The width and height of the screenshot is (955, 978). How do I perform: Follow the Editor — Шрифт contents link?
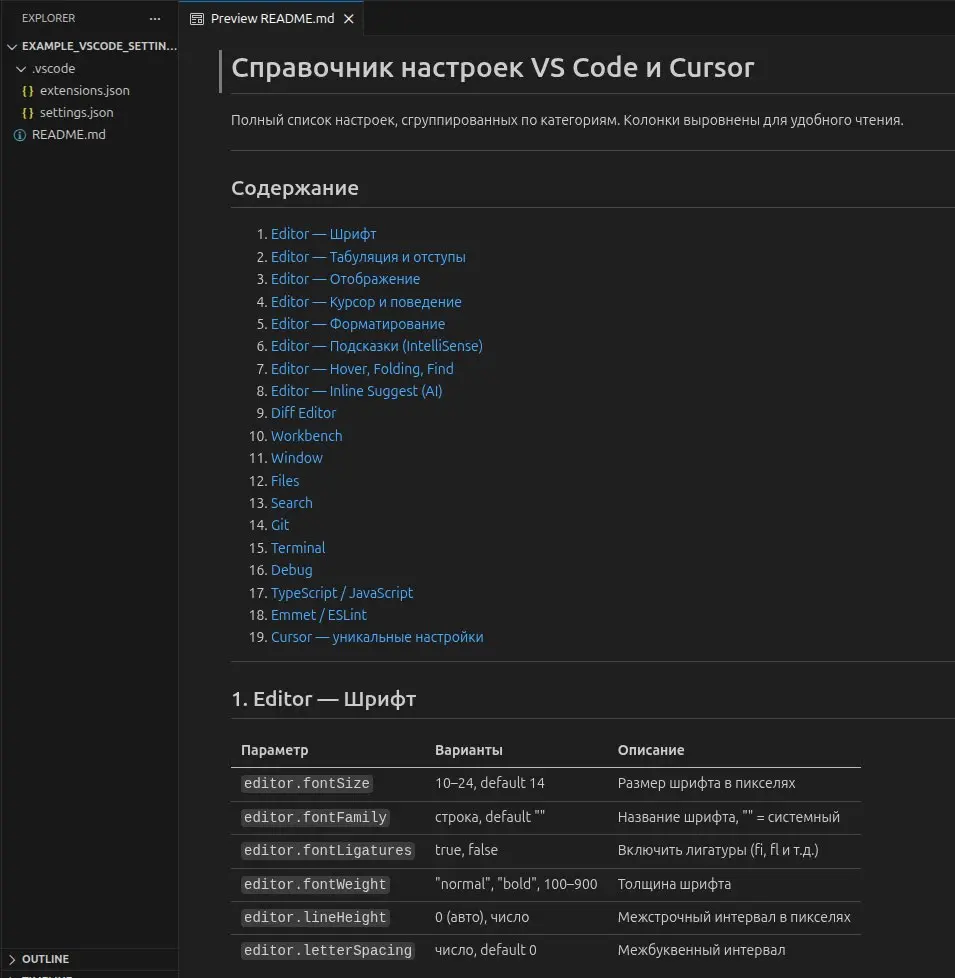[323, 234]
